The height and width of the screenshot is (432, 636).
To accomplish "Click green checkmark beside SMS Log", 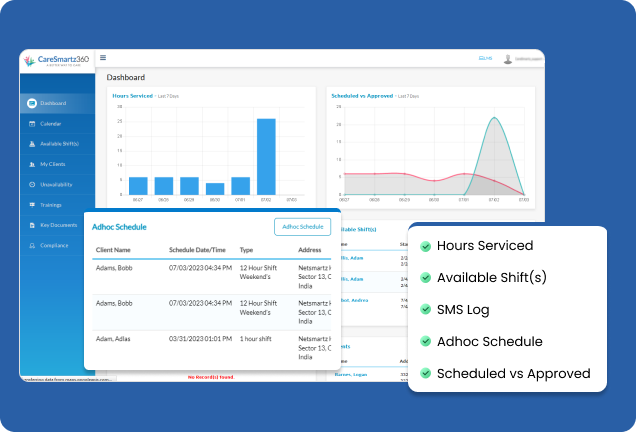I will pos(426,310).
